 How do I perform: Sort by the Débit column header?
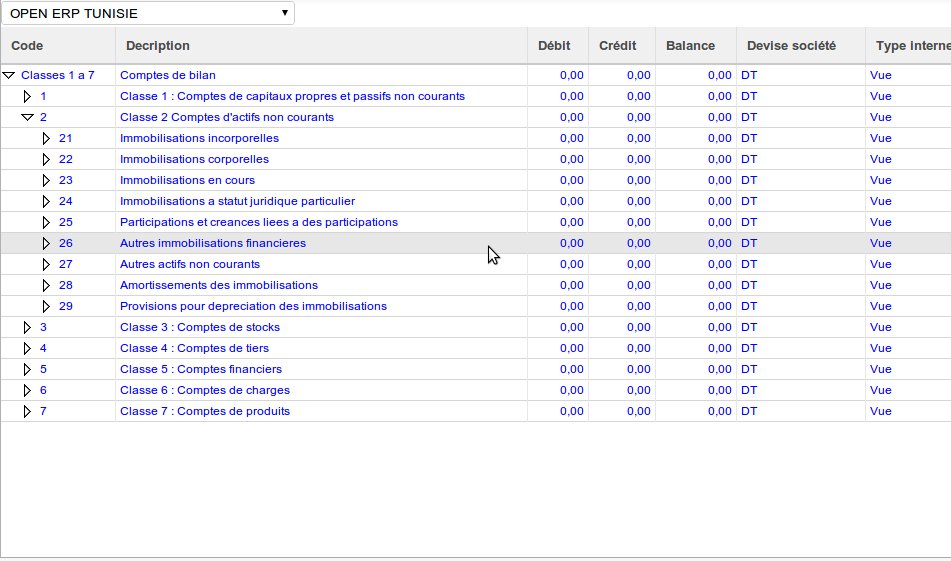click(555, 46)
